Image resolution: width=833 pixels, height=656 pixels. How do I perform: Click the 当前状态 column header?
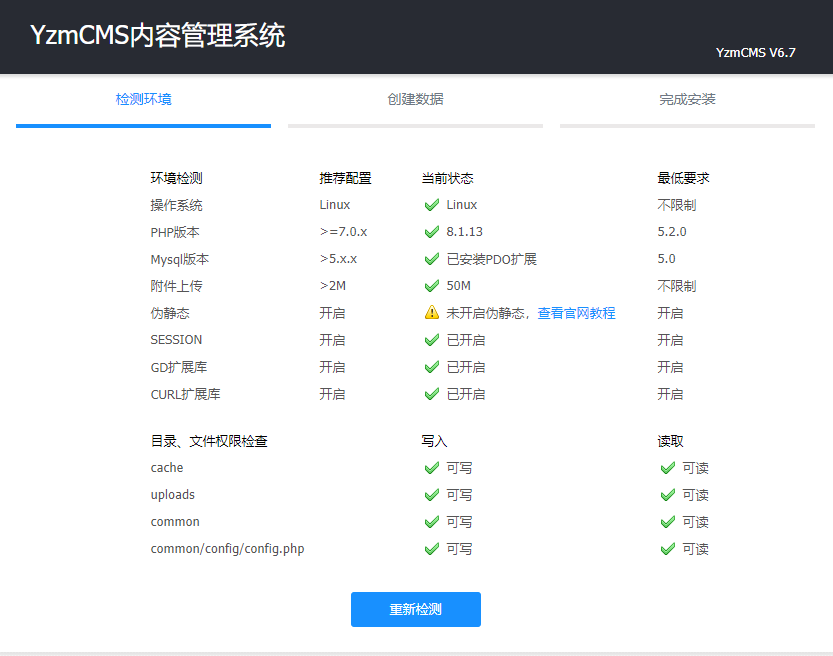click(447, 178)
